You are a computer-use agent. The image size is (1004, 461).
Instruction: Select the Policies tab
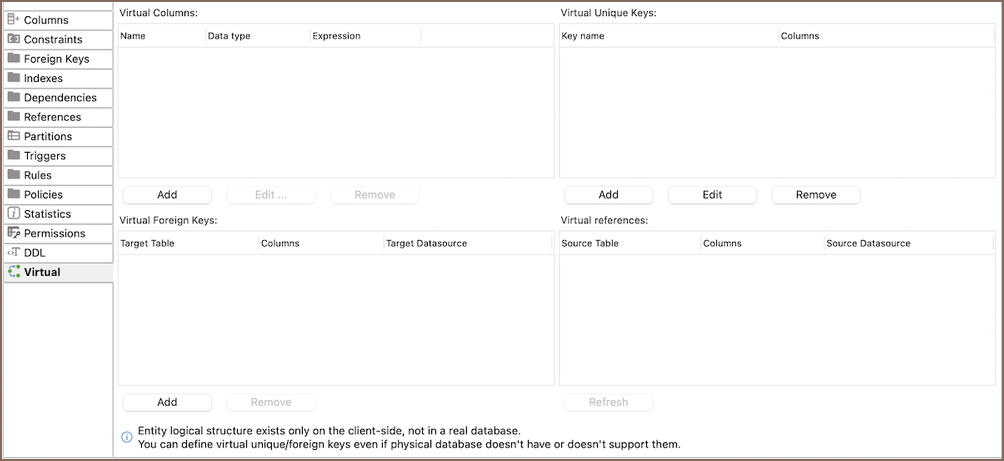[x=43, y=195]
